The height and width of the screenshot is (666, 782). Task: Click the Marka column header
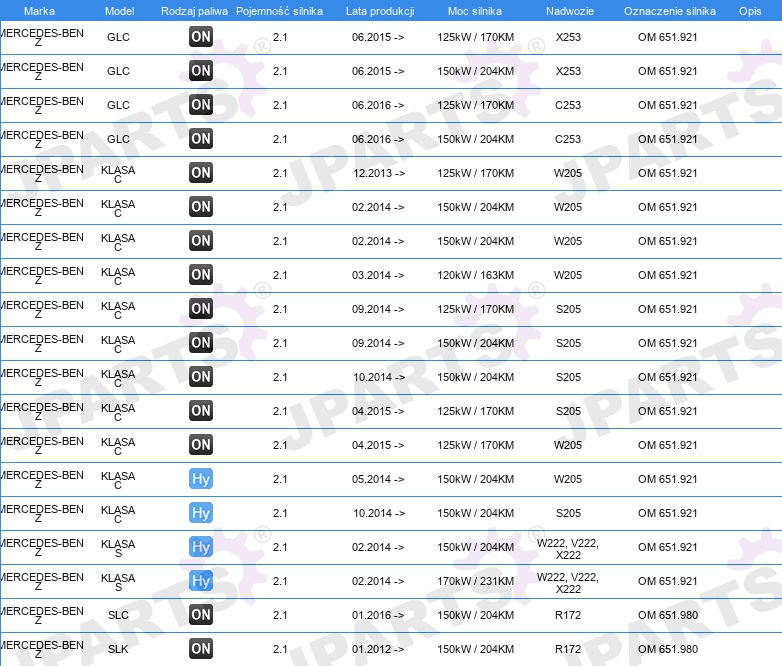pos(39,11)
